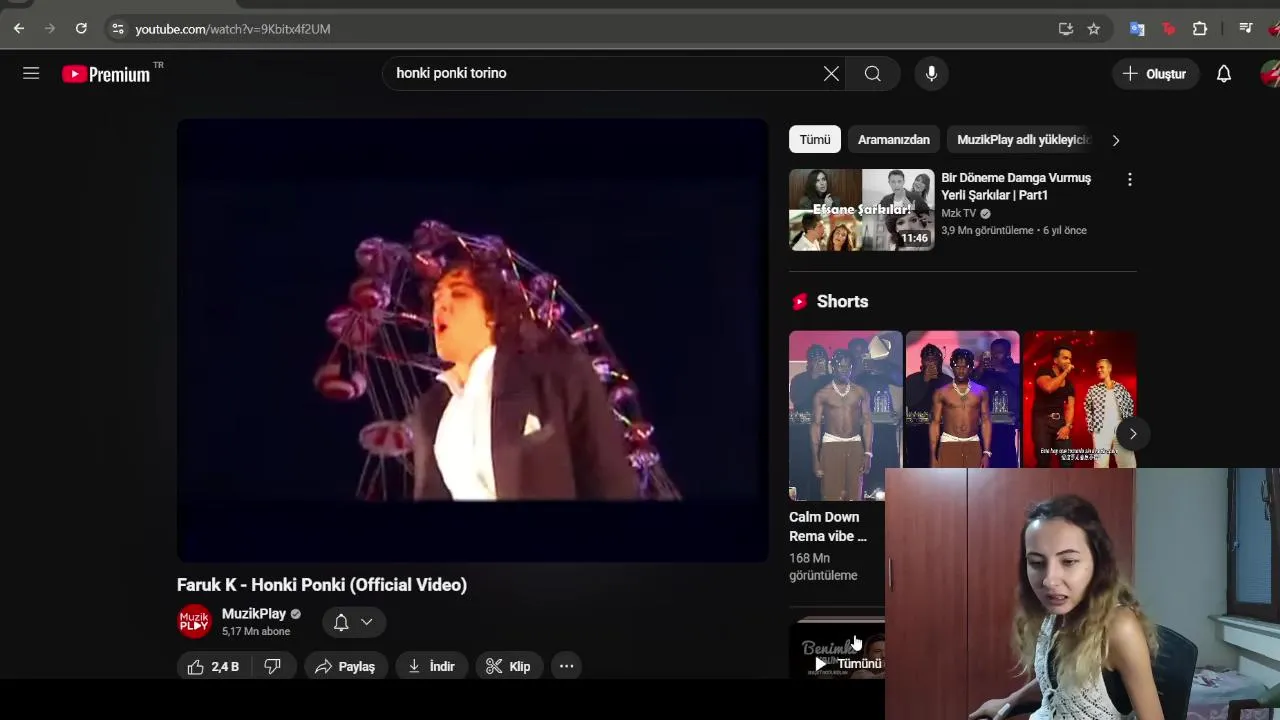1280x720 pixels.
Task: Click the Paylaş share button
Action: tap(345, 666)
